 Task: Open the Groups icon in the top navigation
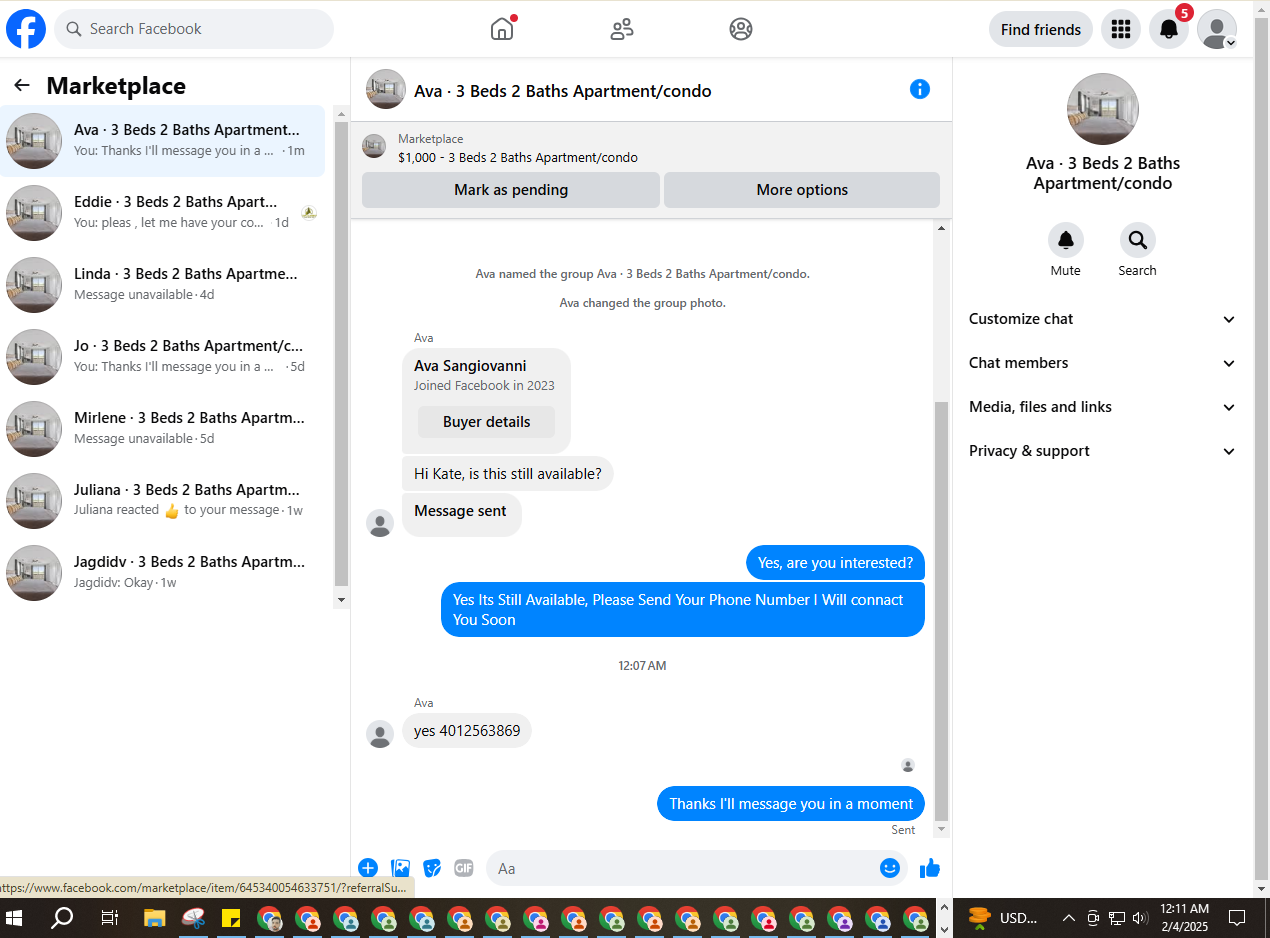741,29
